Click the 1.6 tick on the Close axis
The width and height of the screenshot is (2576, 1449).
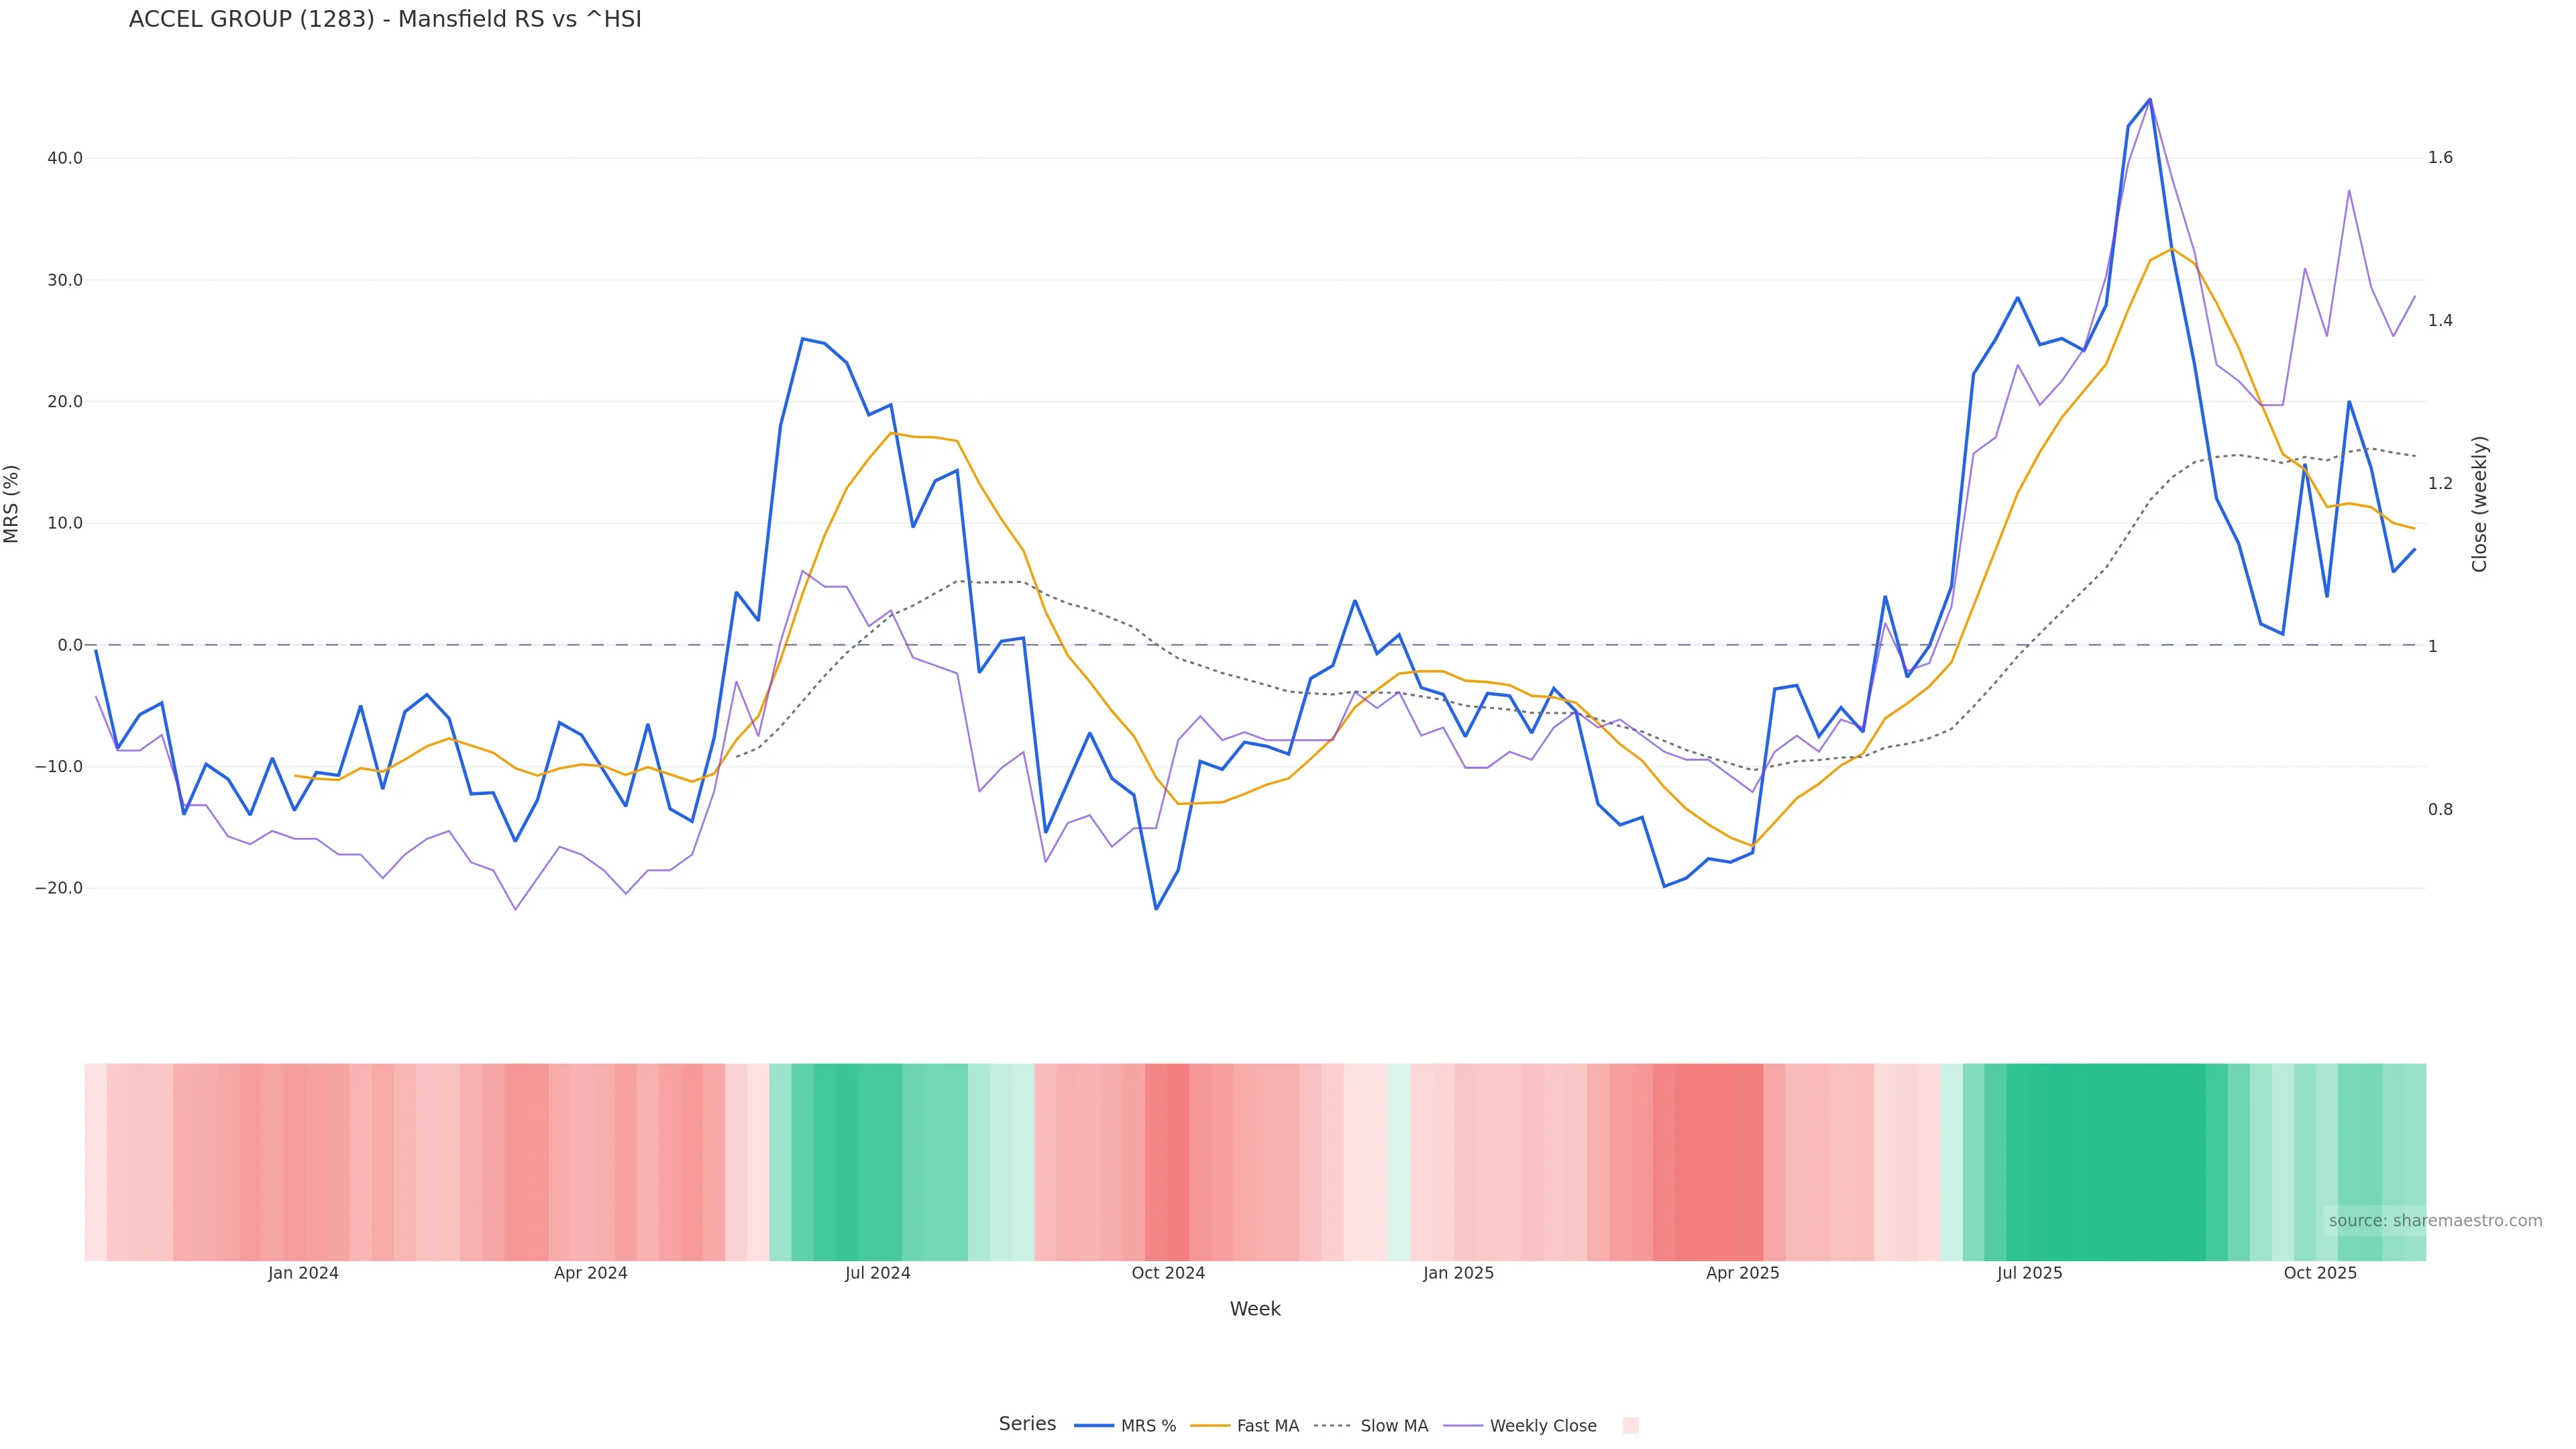point(2440,157)
